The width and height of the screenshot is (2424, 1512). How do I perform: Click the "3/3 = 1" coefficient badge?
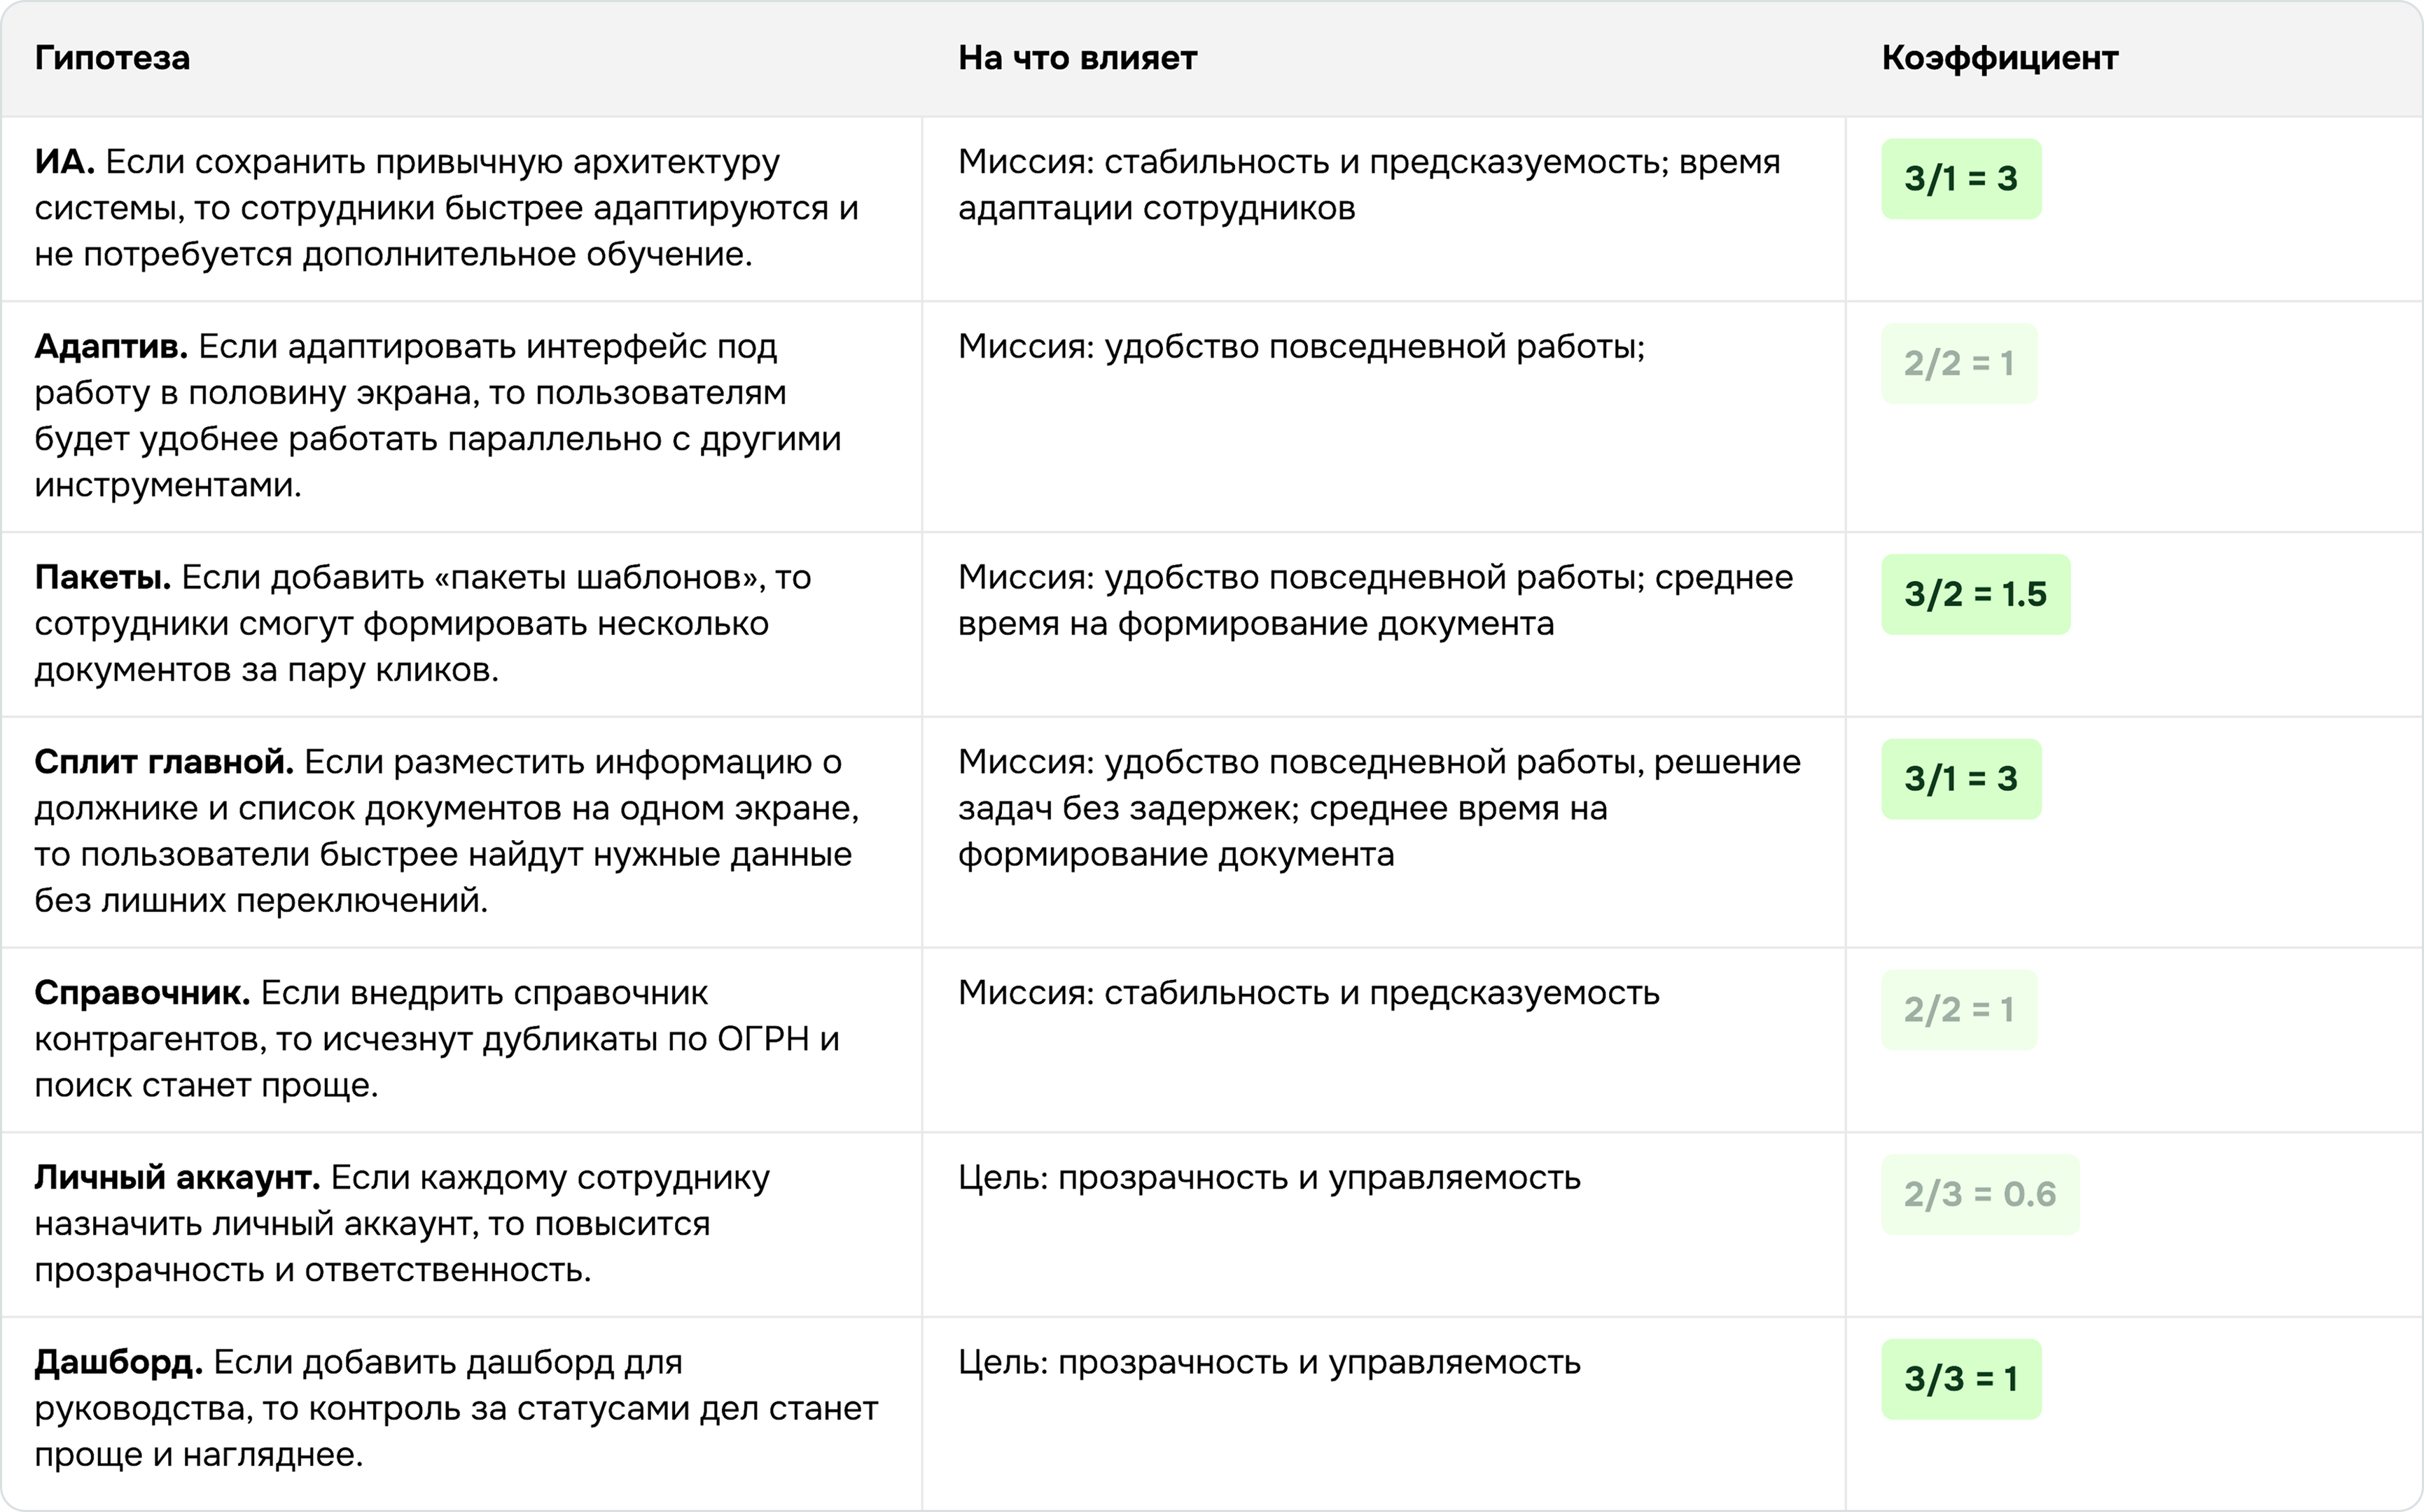pyautogui.click(x=1960, y=1379)
